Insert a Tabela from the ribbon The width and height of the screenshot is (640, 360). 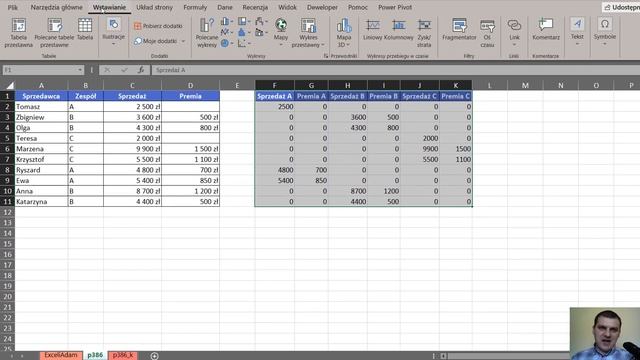pyautogui.click(x=85, y=29)
